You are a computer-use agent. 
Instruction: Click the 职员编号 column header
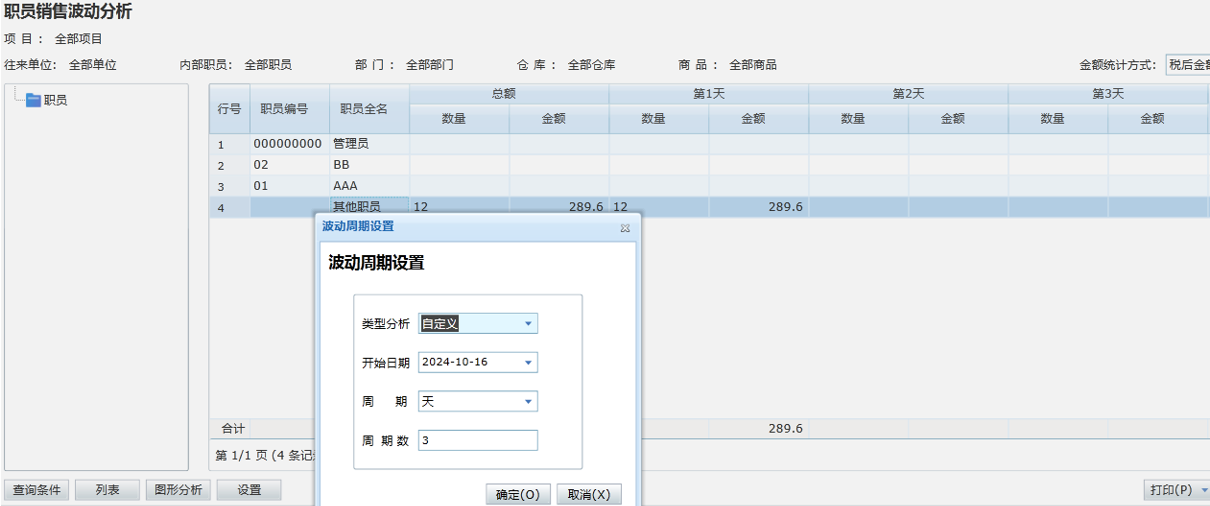pyautogui.click(x=284, y=109)
